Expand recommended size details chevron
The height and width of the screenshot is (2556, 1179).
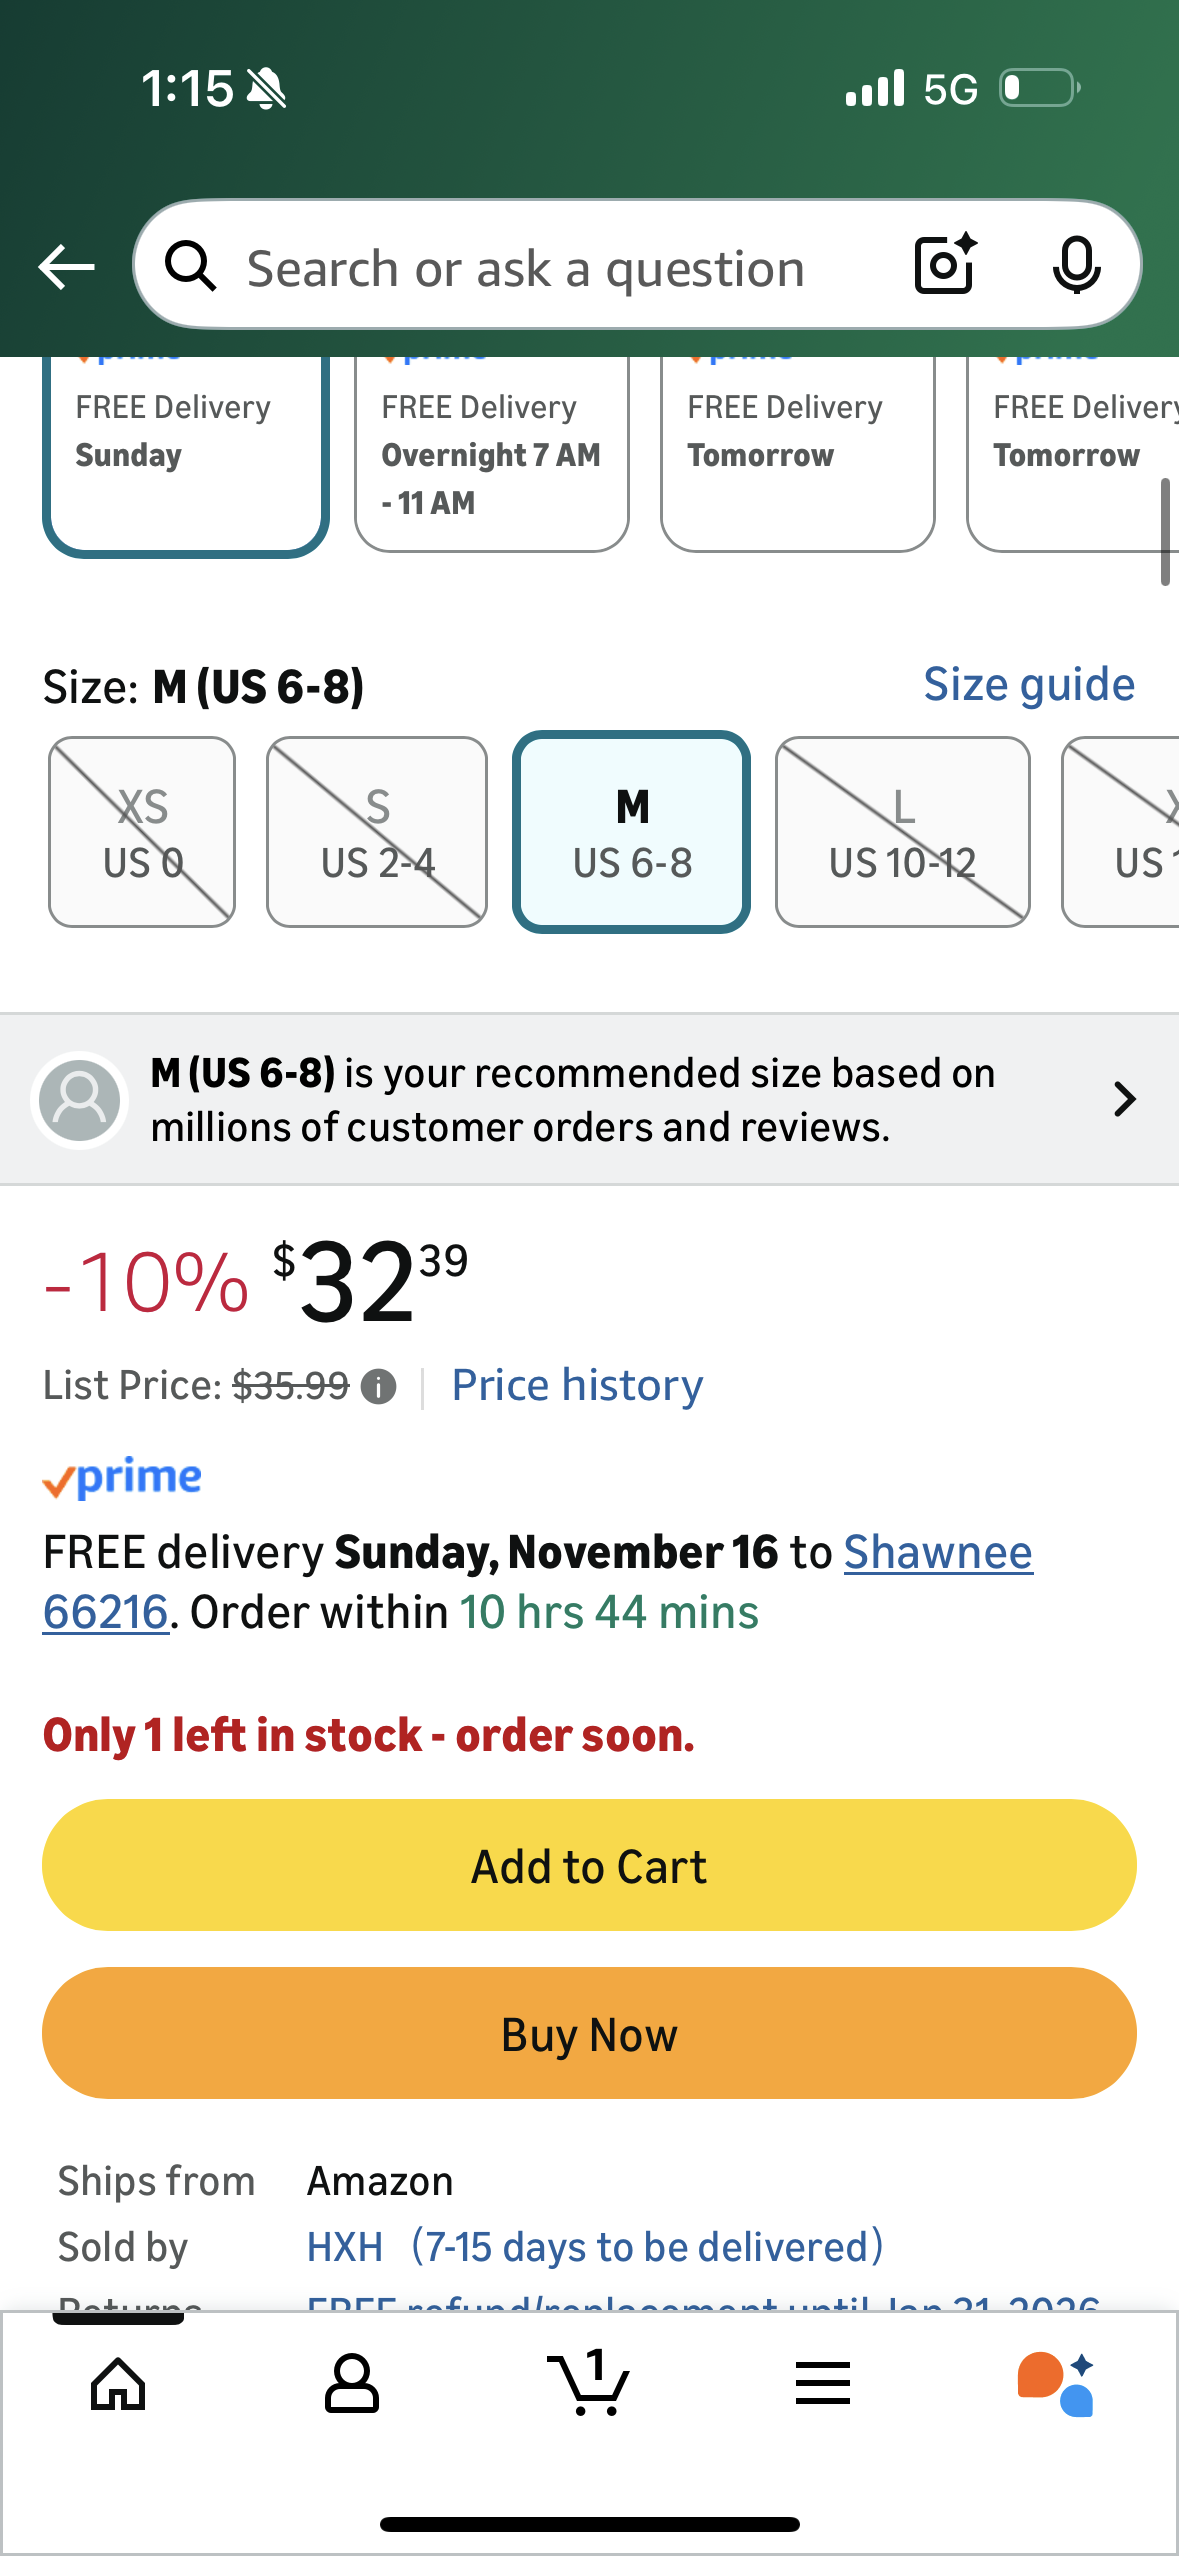click(x=1125, y=1099)
